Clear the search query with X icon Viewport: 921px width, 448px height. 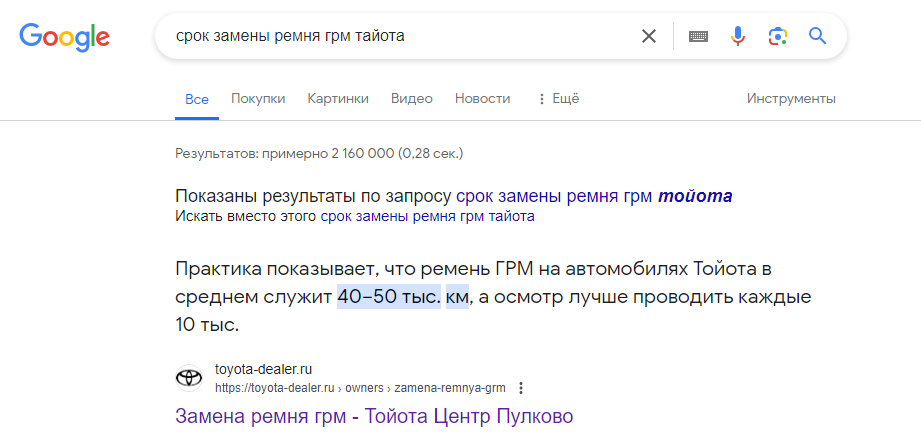click(649, 37)
